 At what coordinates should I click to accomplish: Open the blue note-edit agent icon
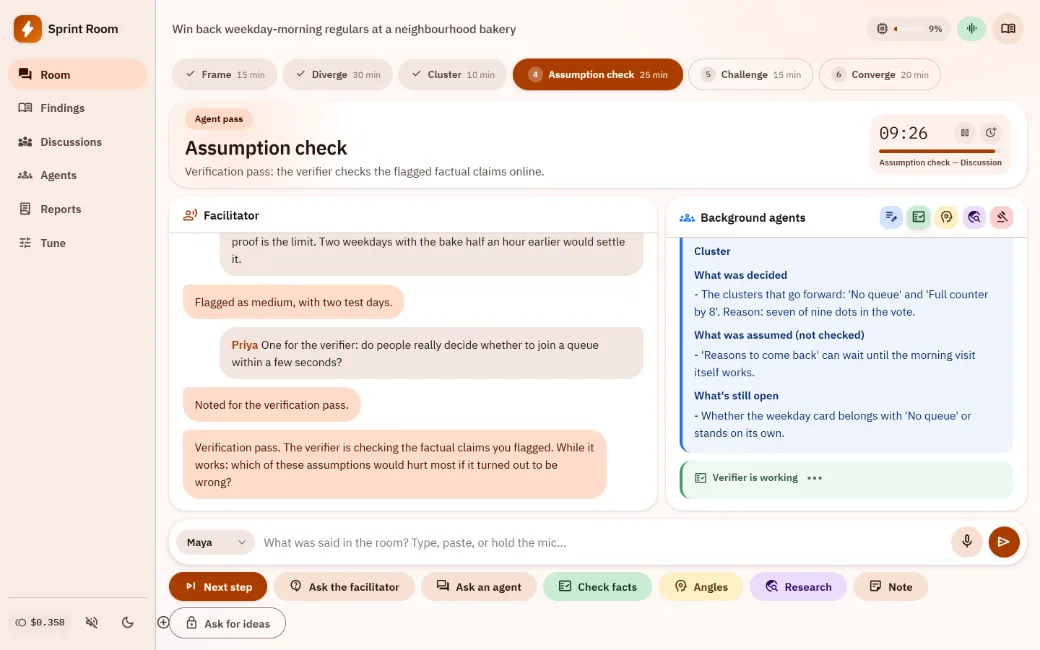(891, 217)
